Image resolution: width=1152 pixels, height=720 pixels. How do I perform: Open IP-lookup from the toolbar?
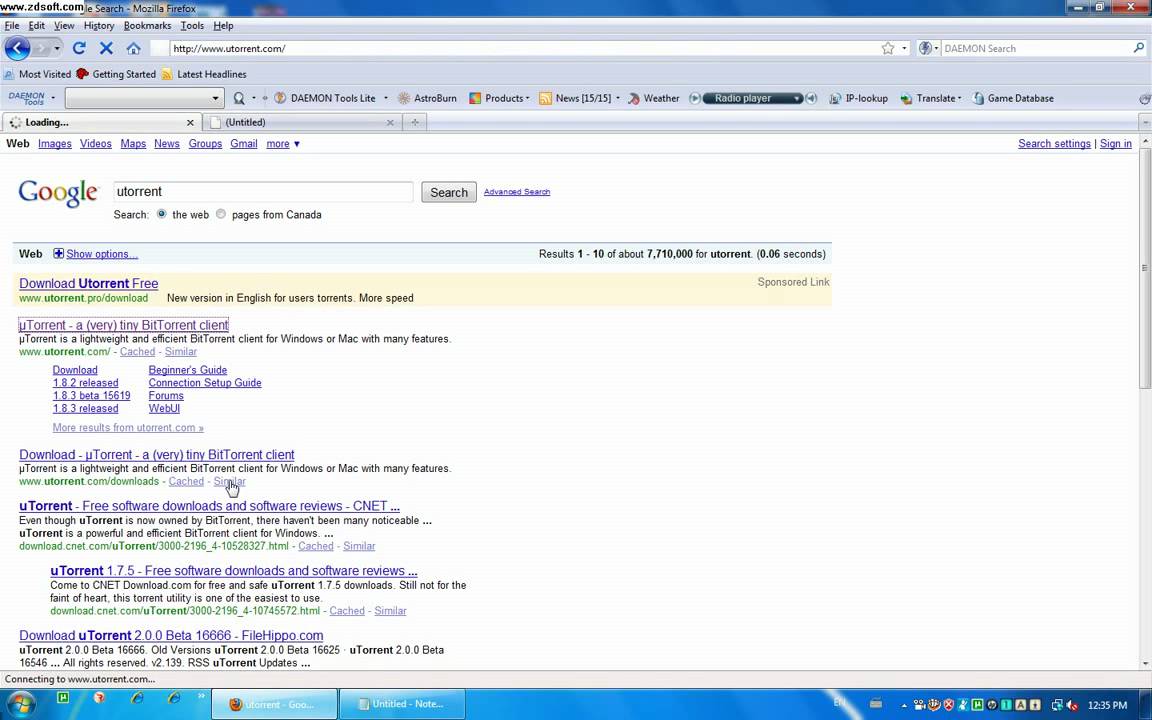[x=858, y=98]
